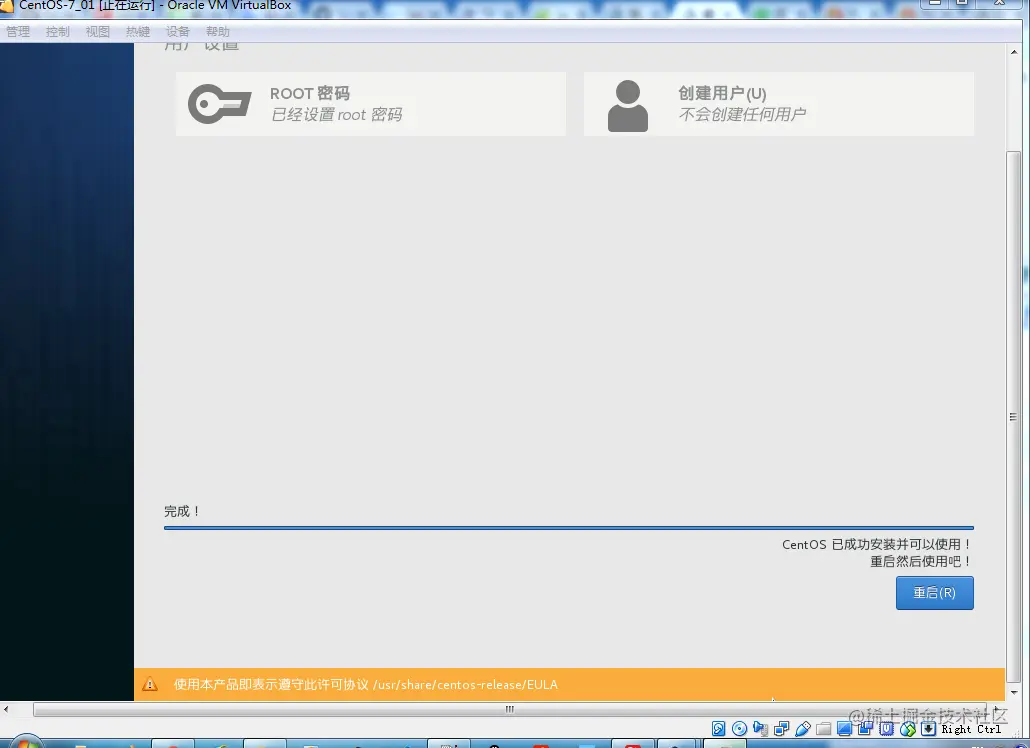This screenshot has width=1030, height=748.
Task: Click the installation progress bar
Action: coord(569,527)
